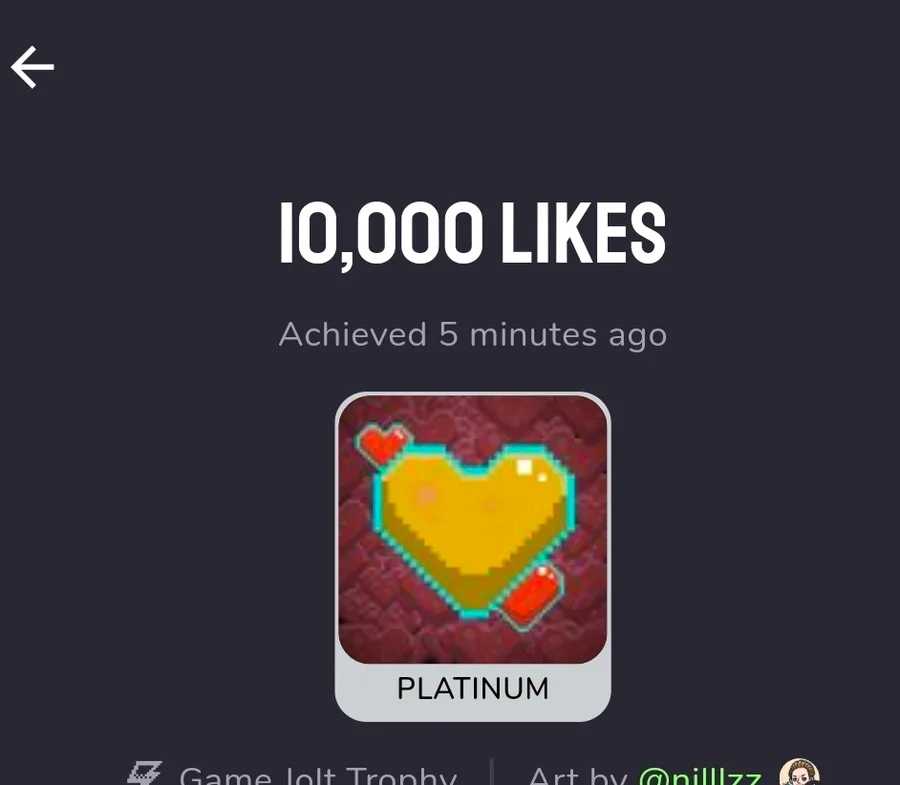Image resolution: width=900 pixels, height=785 pixels.
Task: Go back using the arrow icon
Action: pyautogui.click(x=32, y=67)
